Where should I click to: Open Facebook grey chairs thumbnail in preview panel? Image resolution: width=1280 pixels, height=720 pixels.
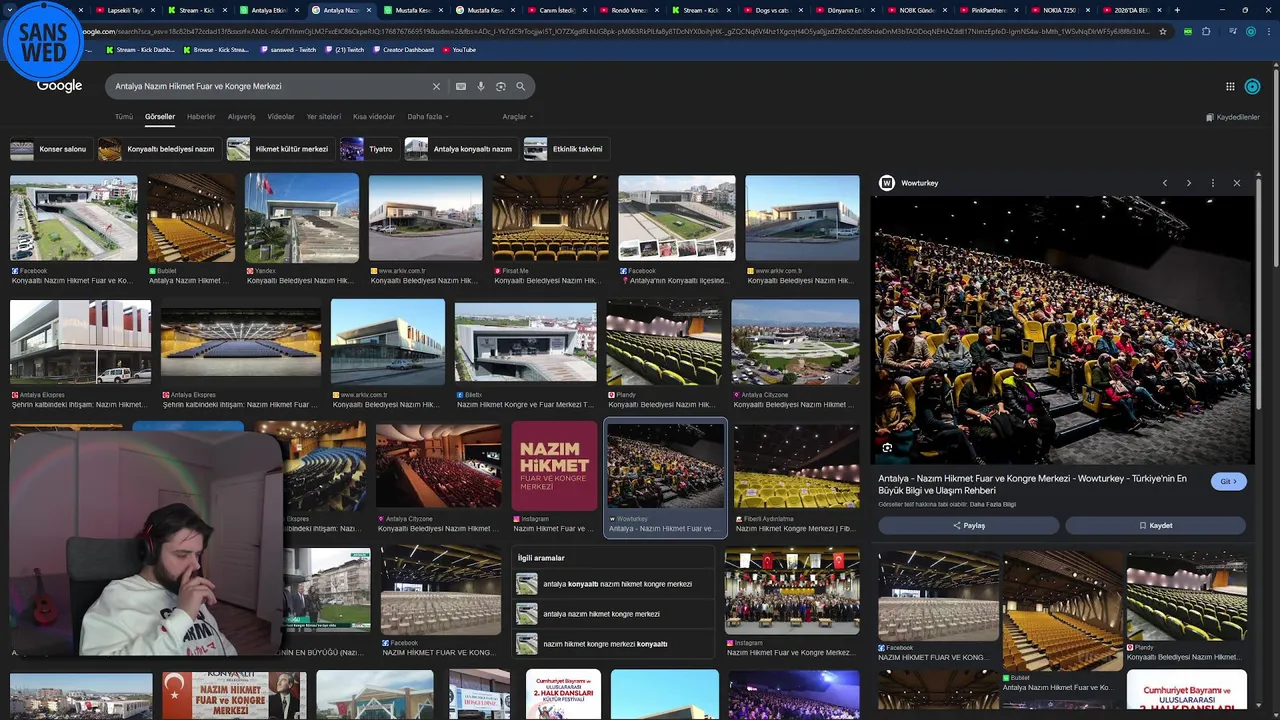938,597
